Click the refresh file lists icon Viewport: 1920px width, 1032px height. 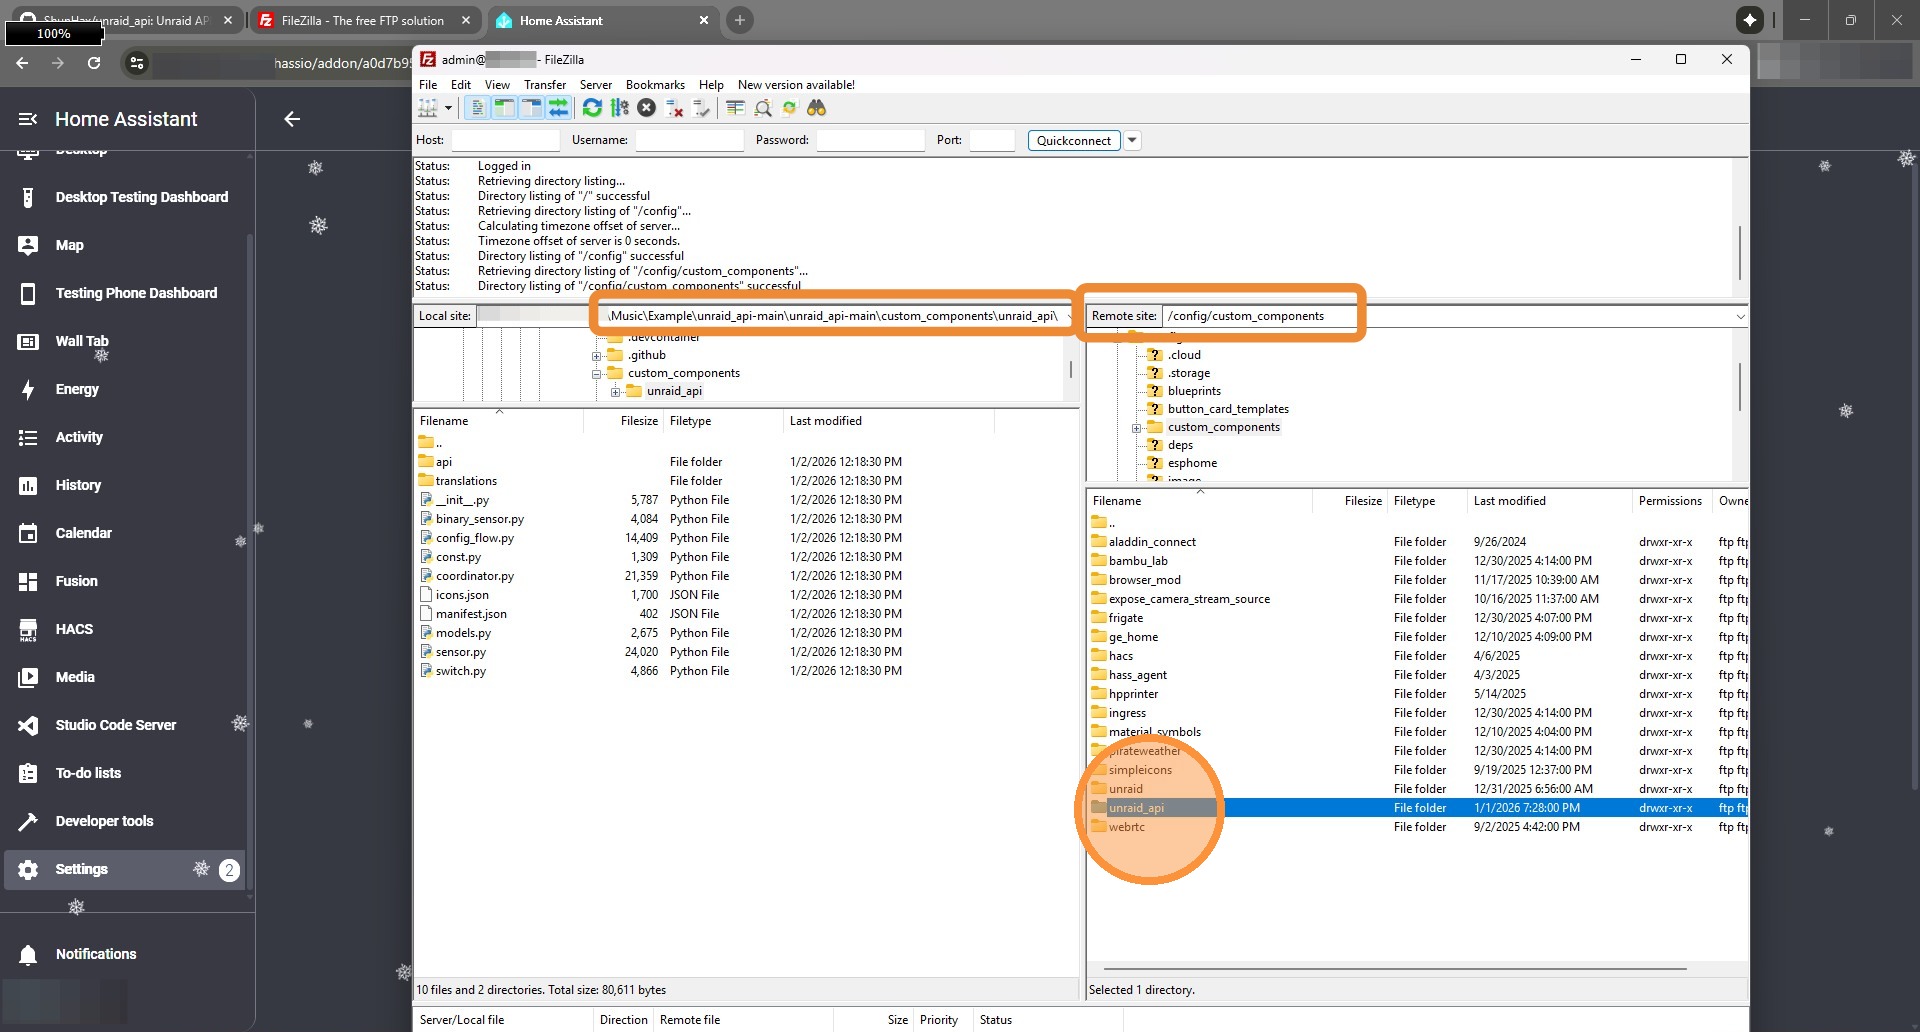(592, 108)
